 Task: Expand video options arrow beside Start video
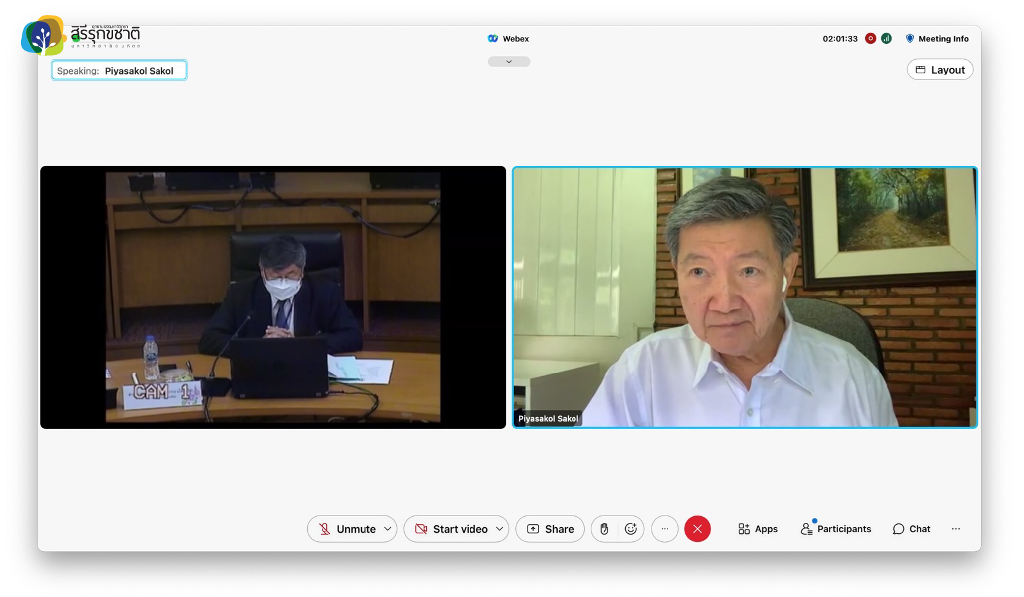[x=500, y=529]
